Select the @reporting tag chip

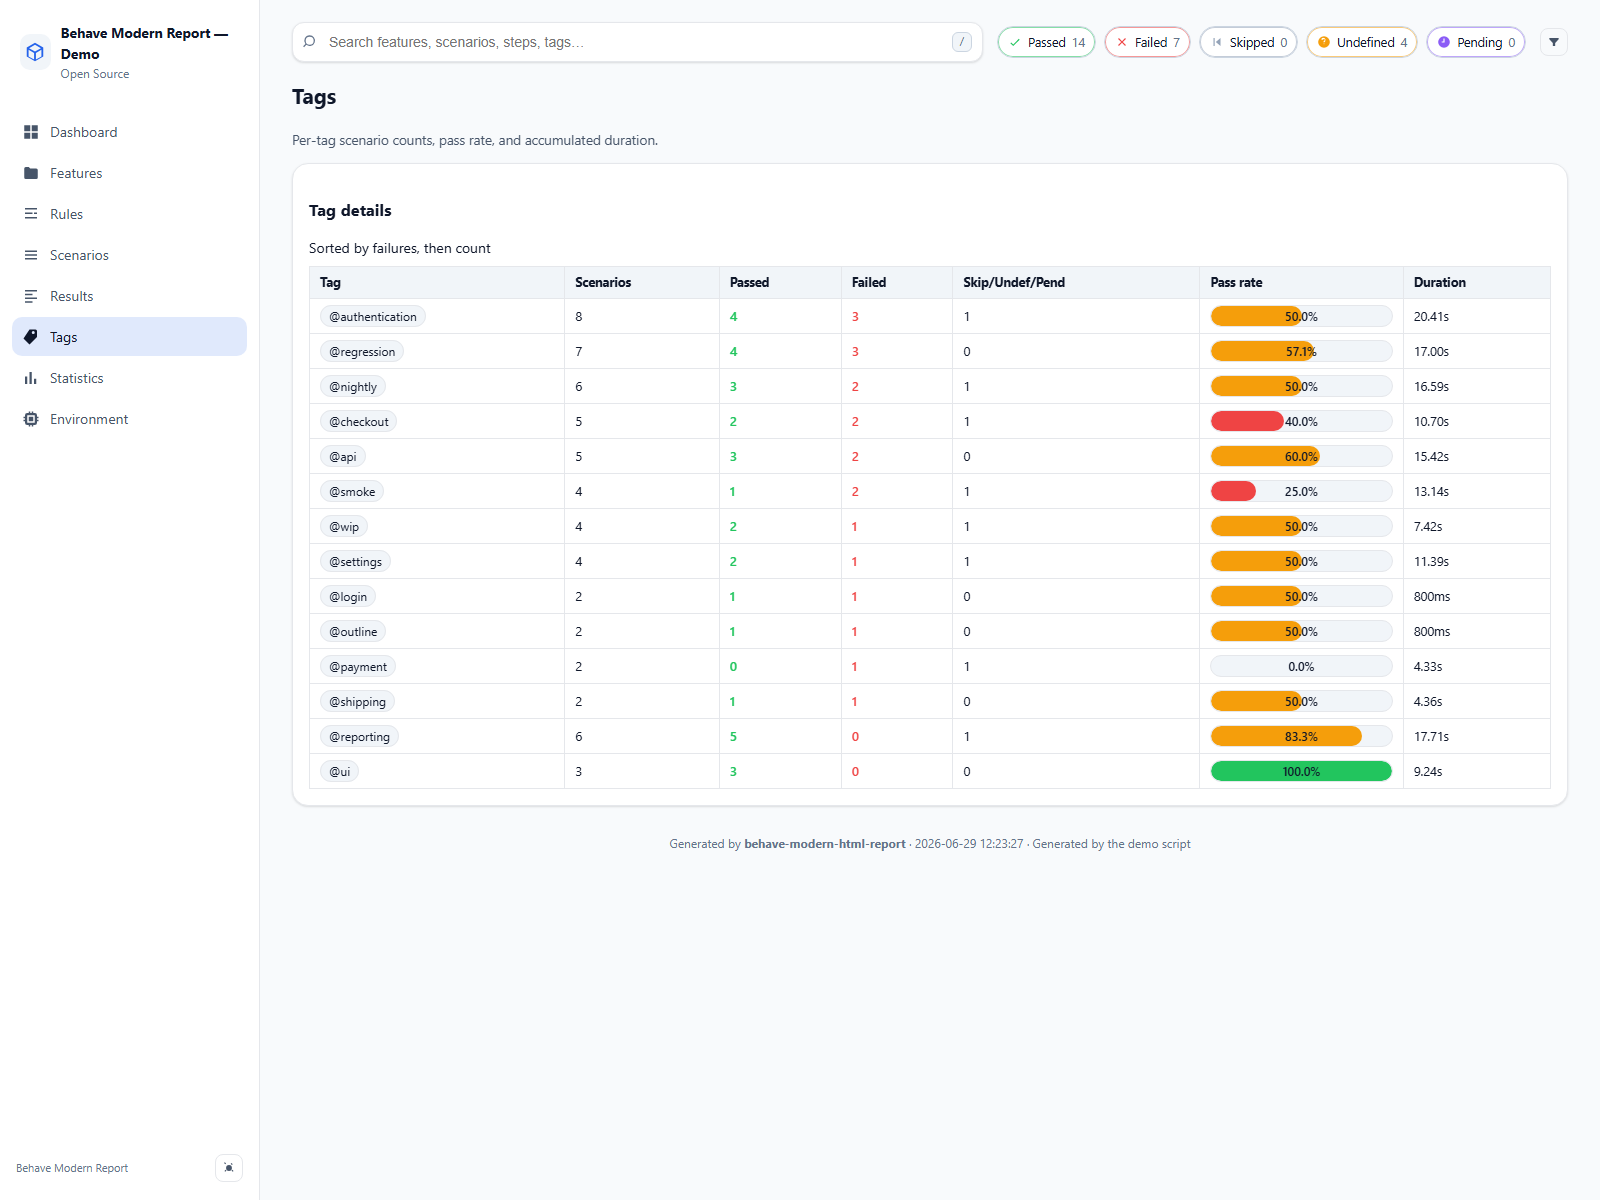click(x=360, y=737)
